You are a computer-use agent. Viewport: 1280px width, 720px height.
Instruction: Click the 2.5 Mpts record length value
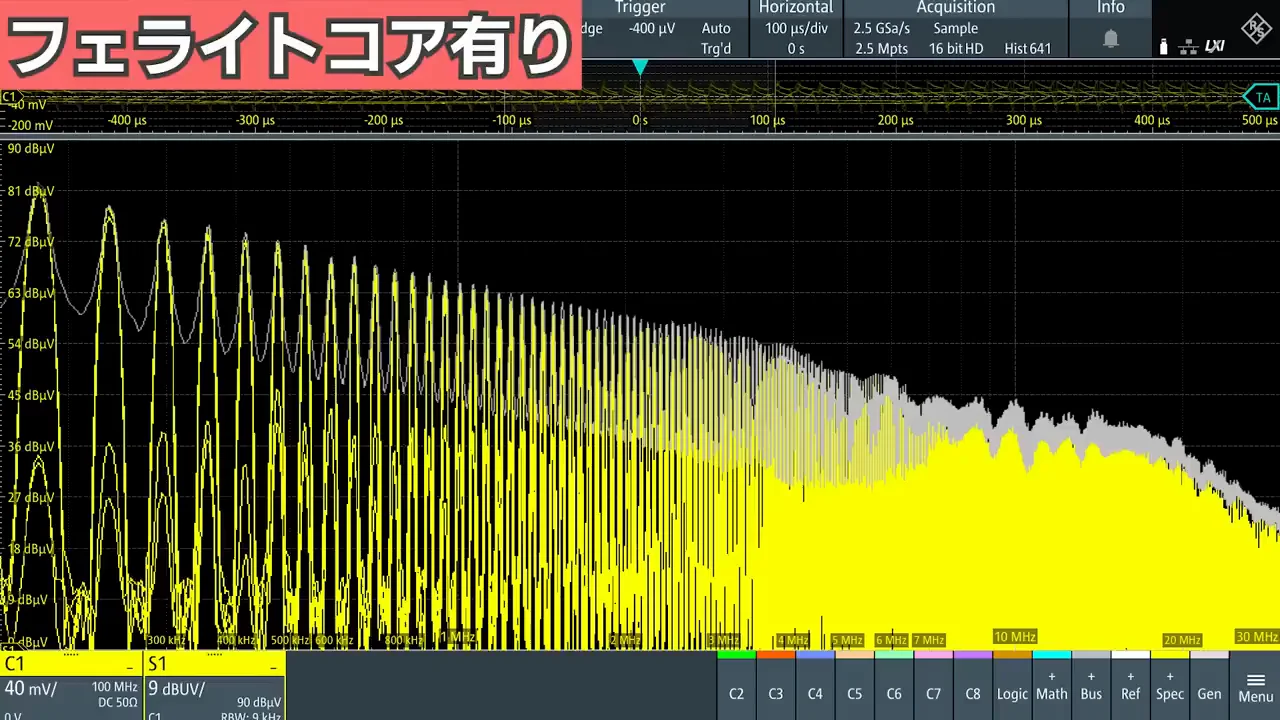881,48
